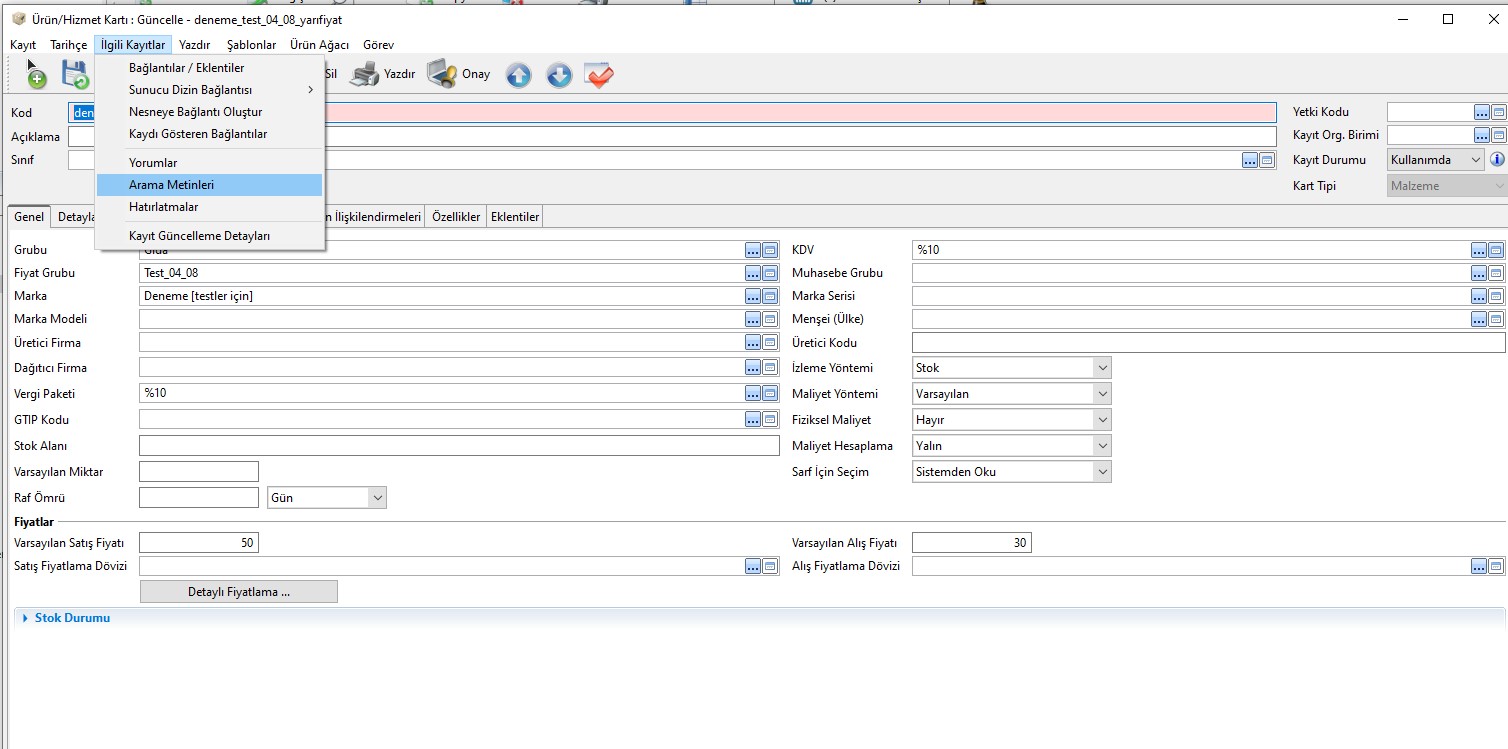Screen dimensions: 1508x749
Task: Click the red checkmark task icon
Action: (x=599, y=75)
